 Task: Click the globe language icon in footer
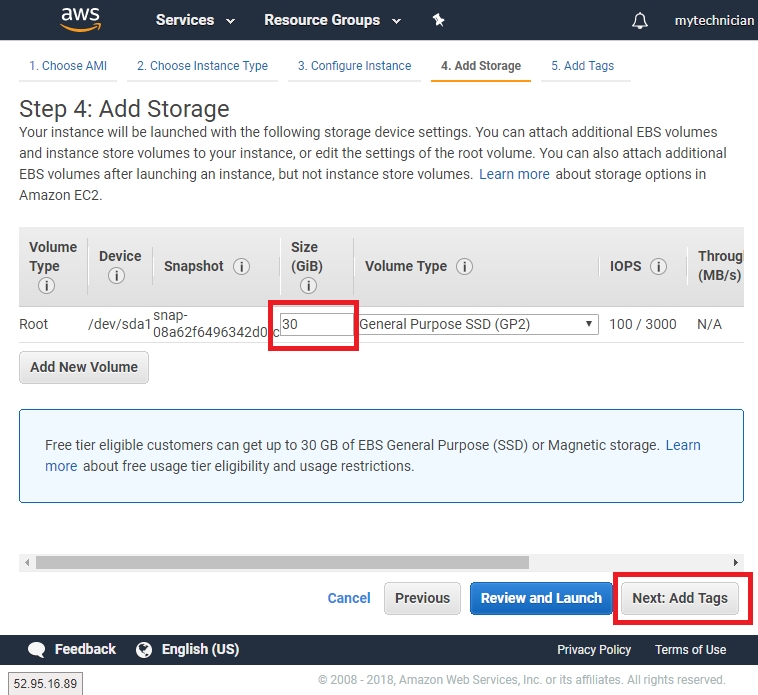[x=144, y=650]
